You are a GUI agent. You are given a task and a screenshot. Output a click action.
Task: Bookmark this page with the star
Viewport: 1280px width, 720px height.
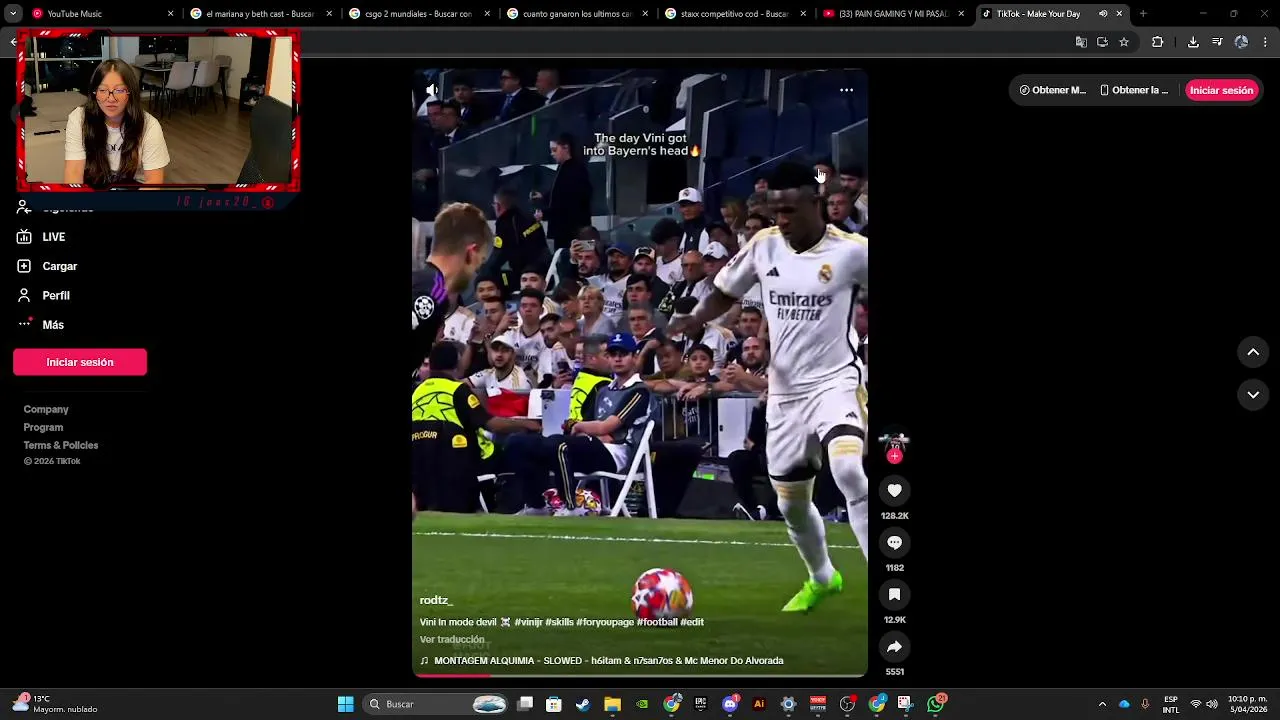coord(1124,42)
